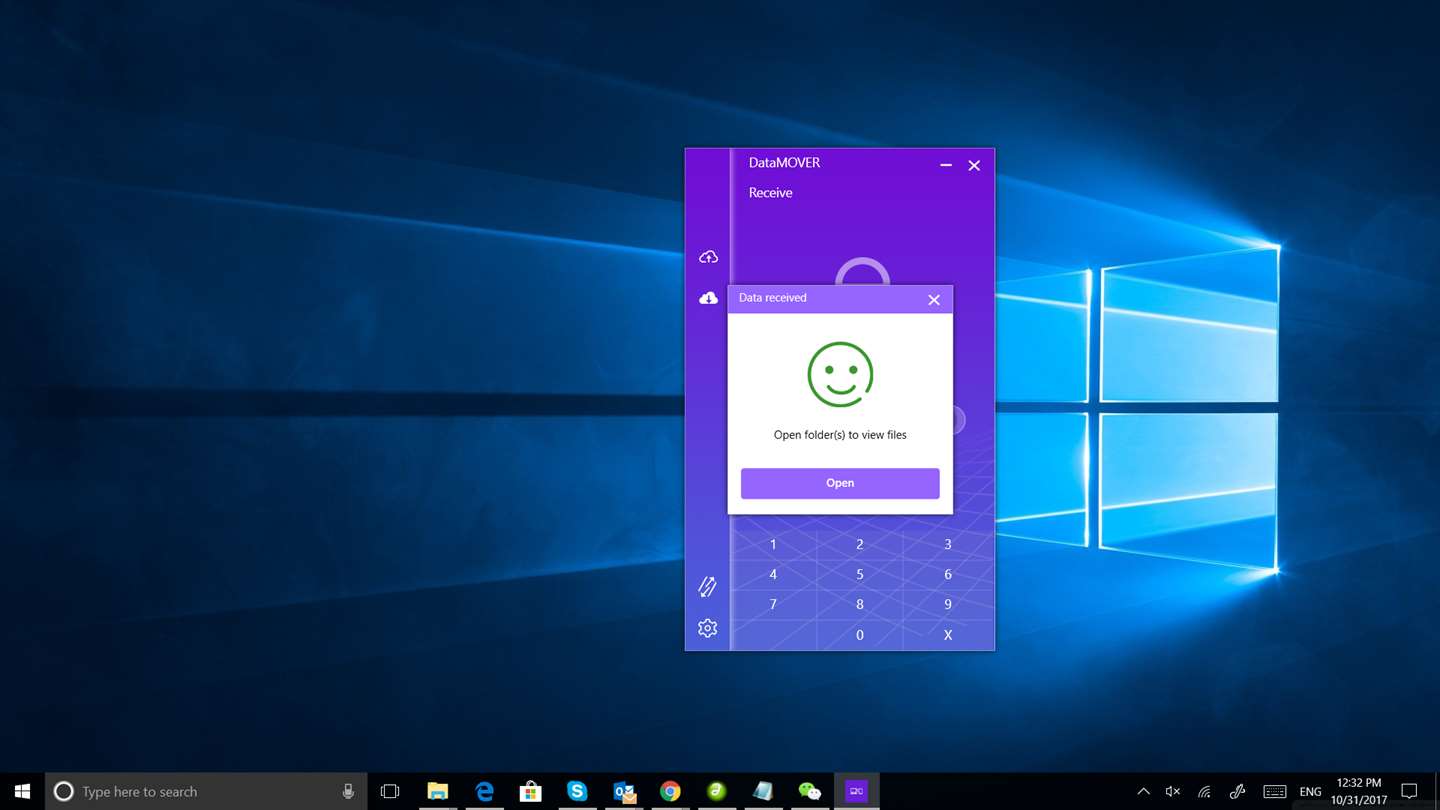
Task: Click the "Open folder(s) to view files" text
Action: (x=840, y=435)
